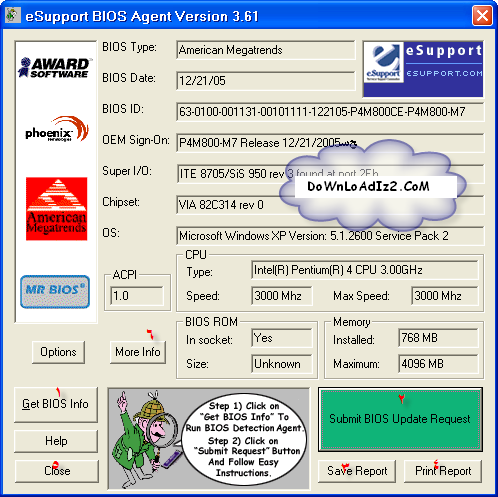This screenshot has width=498, height=497.
Task: Click the Phoenix Technologies logo
Action: click(x=57, y=129)
